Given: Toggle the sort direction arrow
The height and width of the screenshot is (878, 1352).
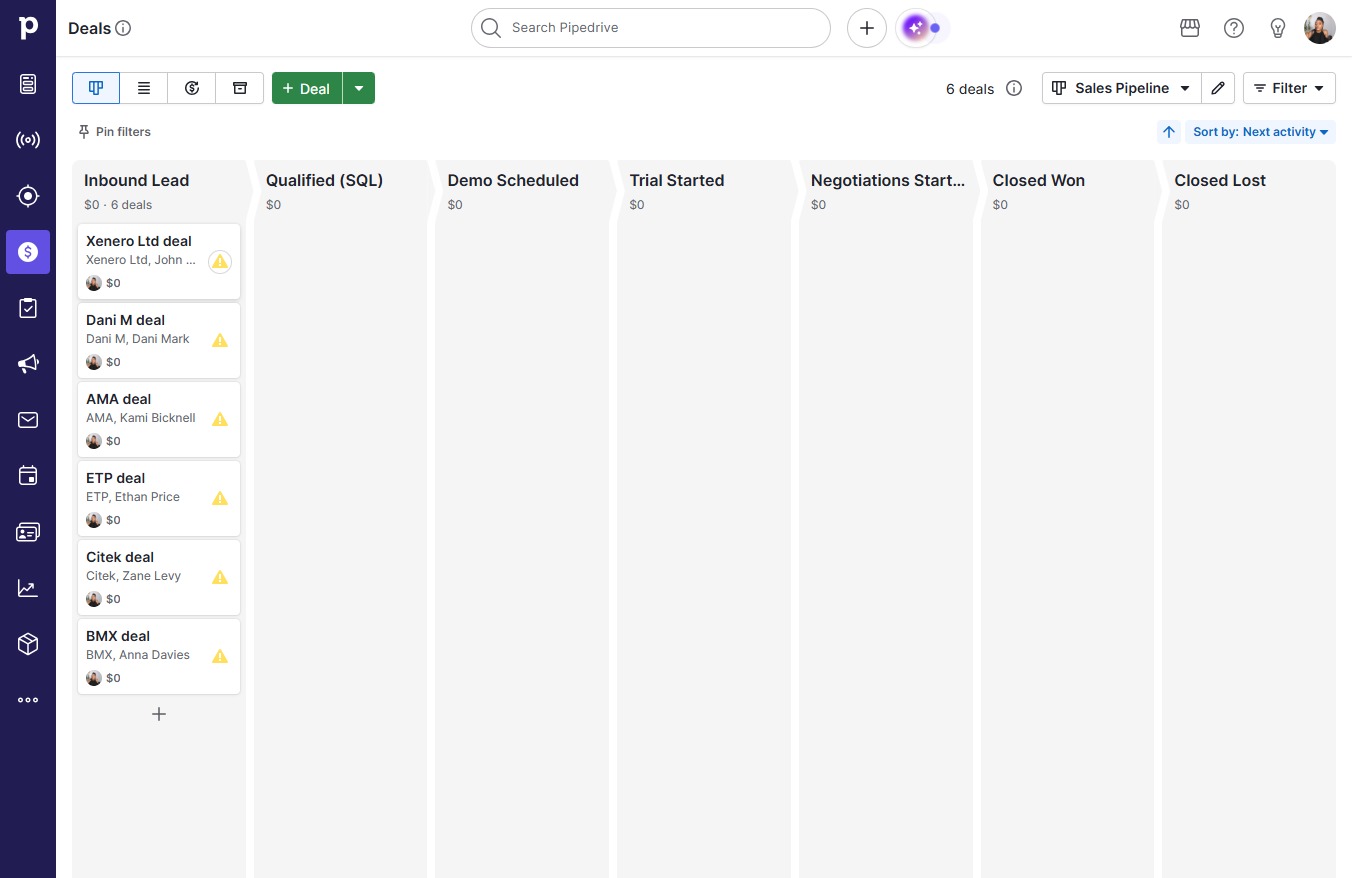Looking at the screenshot, I should point(1169,132).
